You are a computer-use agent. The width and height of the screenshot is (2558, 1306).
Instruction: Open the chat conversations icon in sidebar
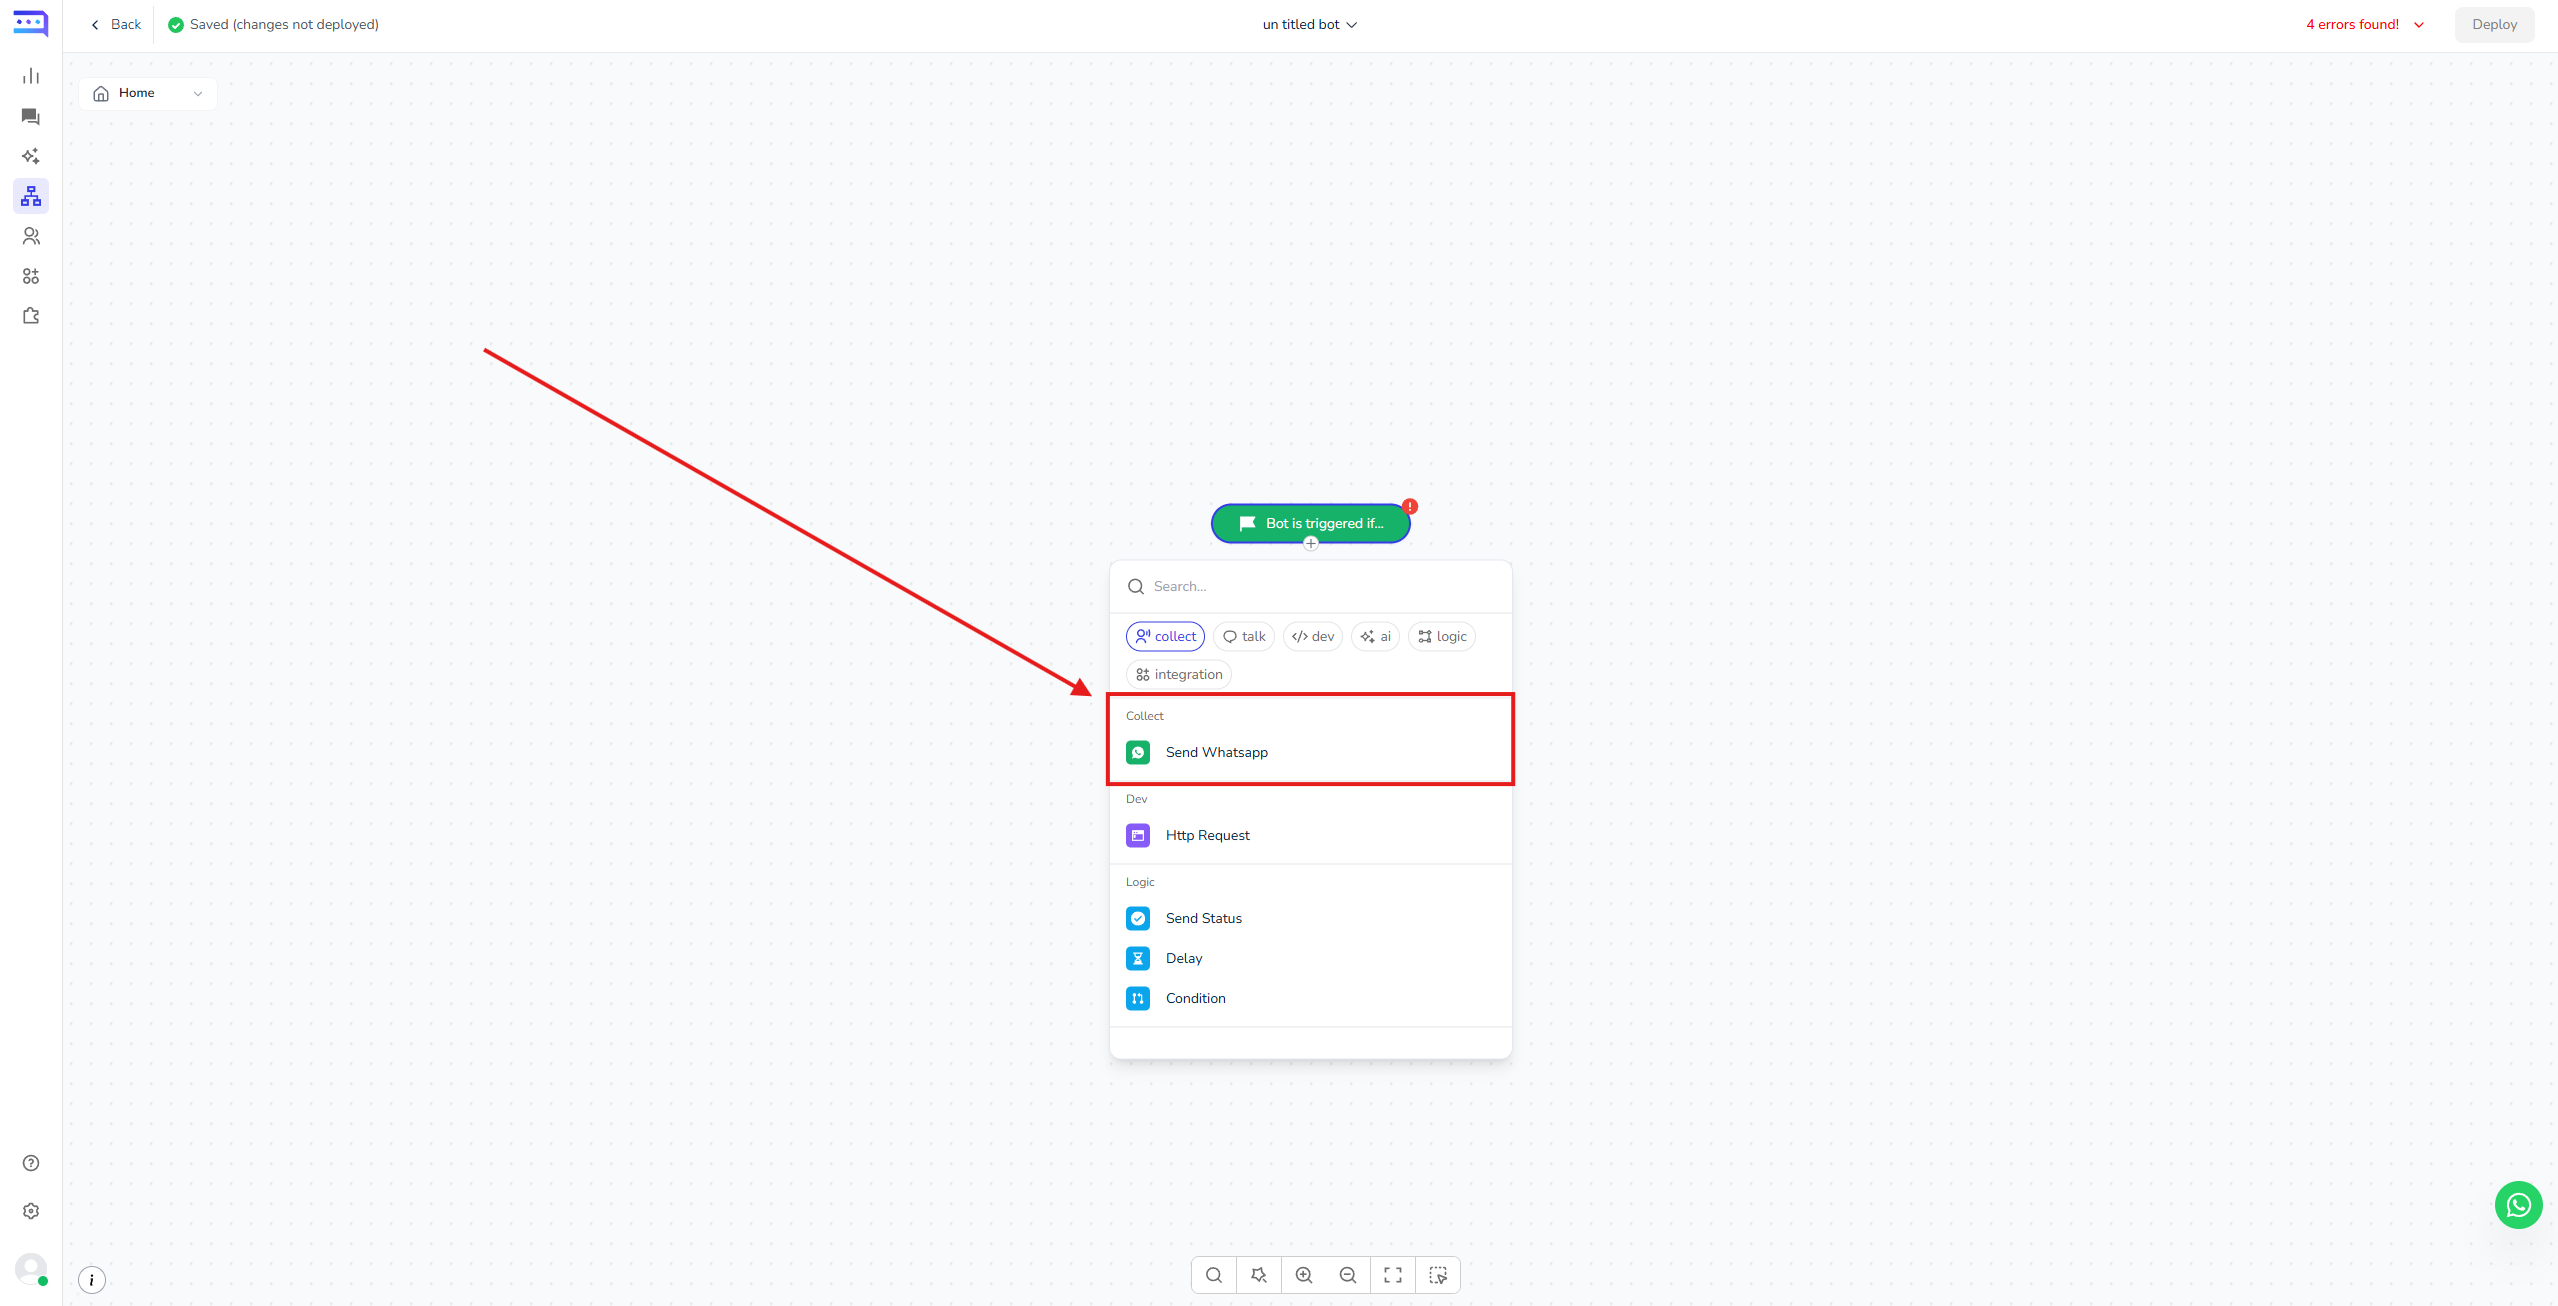click(31, 116)
